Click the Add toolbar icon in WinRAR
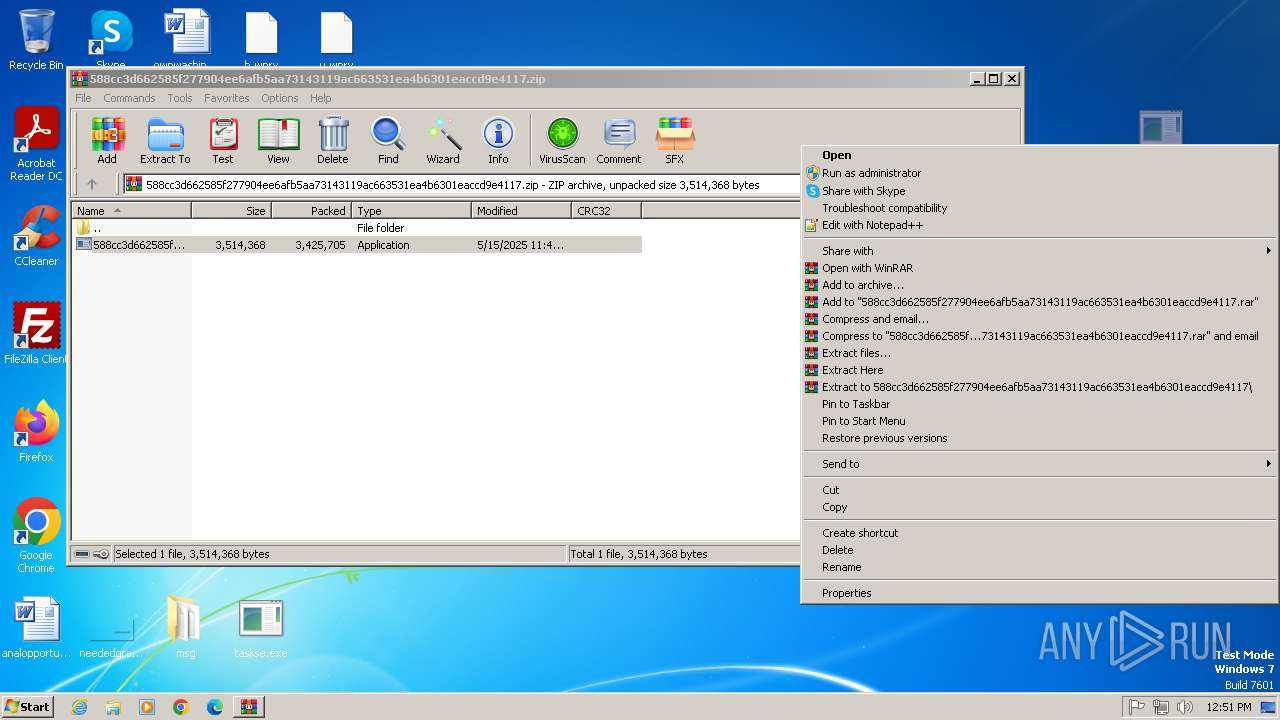 (x=107, y=141)
